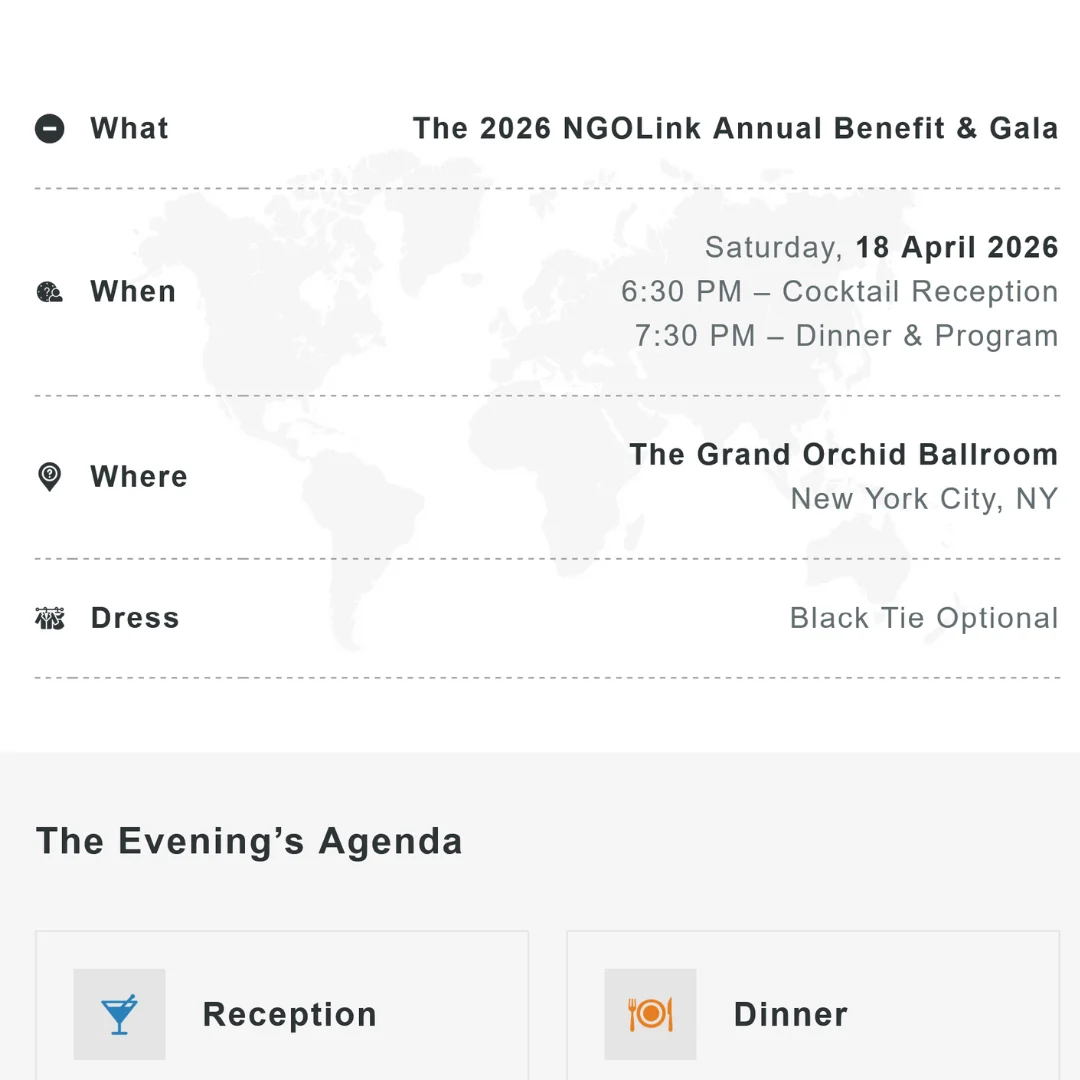The image size is (1080, 1080).
Task: Click the orange dinner plate icon
Action: [x=650, y=1014]
